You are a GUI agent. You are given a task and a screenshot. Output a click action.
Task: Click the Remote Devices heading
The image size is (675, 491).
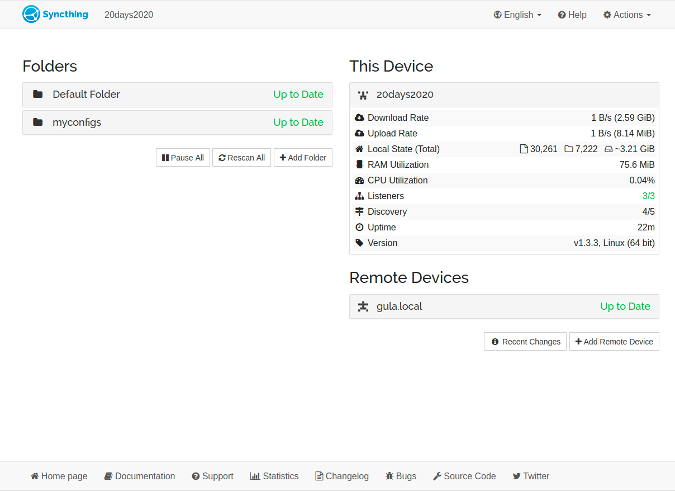409,278
